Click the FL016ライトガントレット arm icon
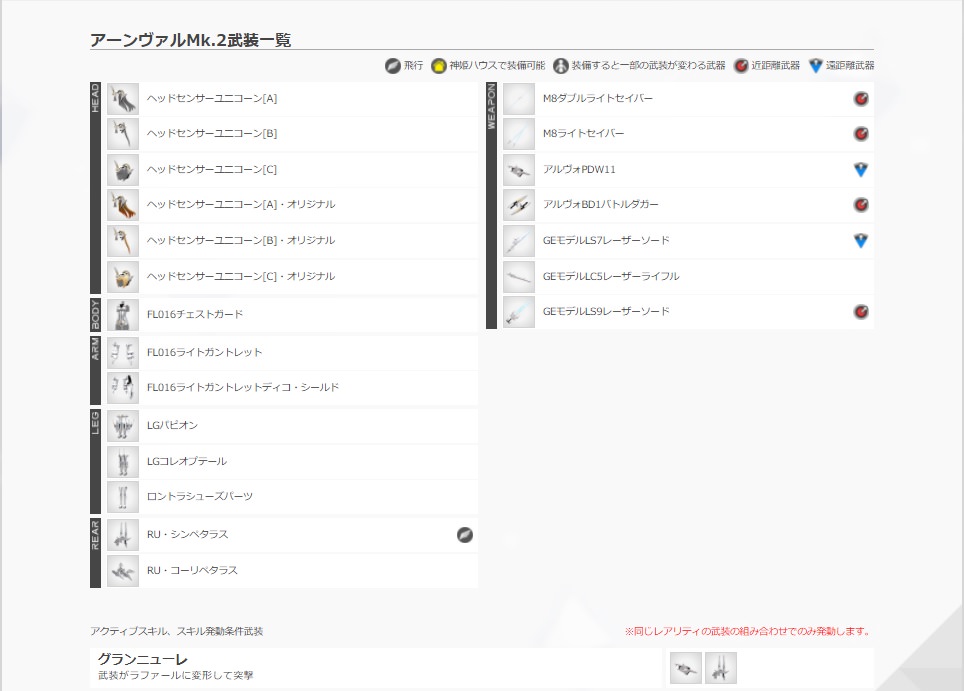 [123, 352]
